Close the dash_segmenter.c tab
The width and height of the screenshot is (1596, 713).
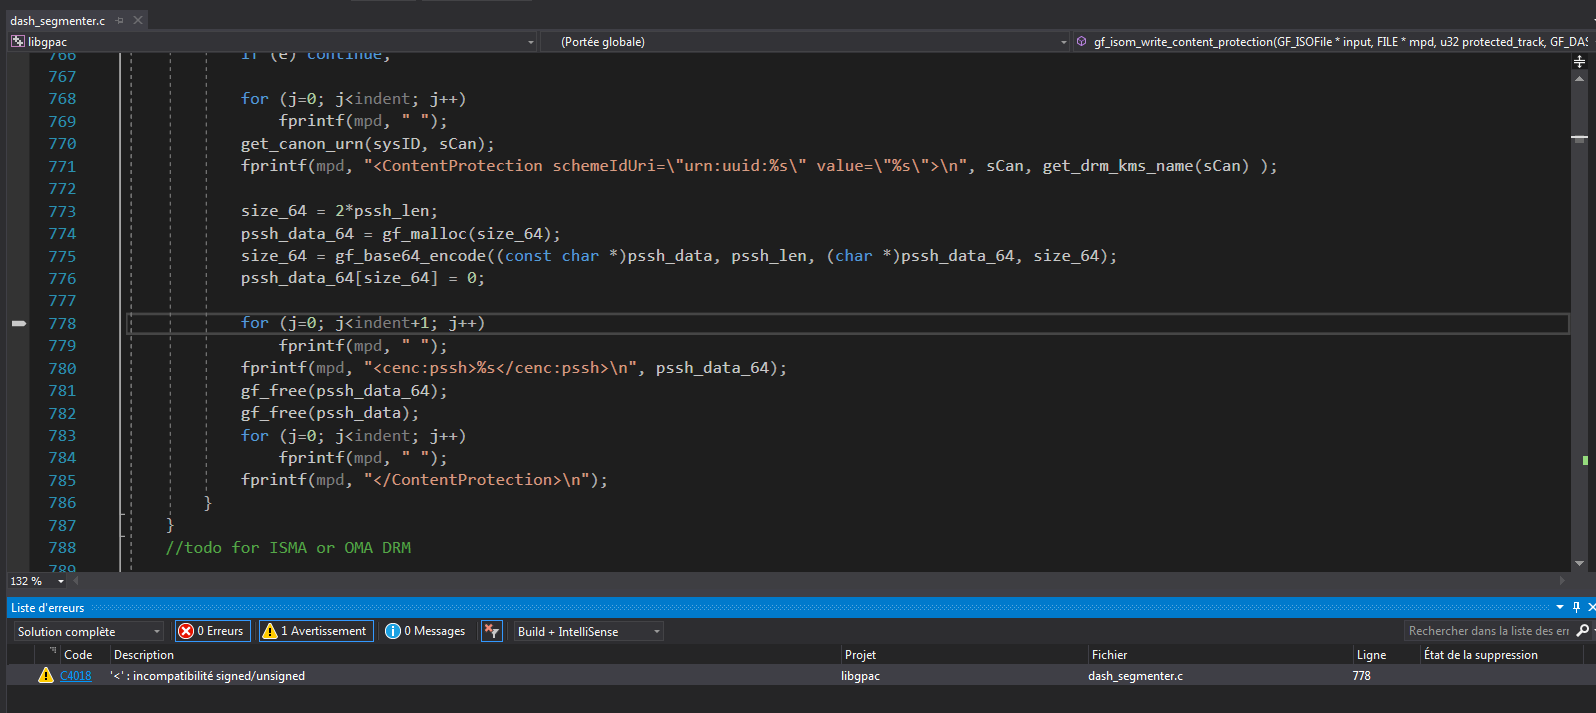[x=138, y=21]
